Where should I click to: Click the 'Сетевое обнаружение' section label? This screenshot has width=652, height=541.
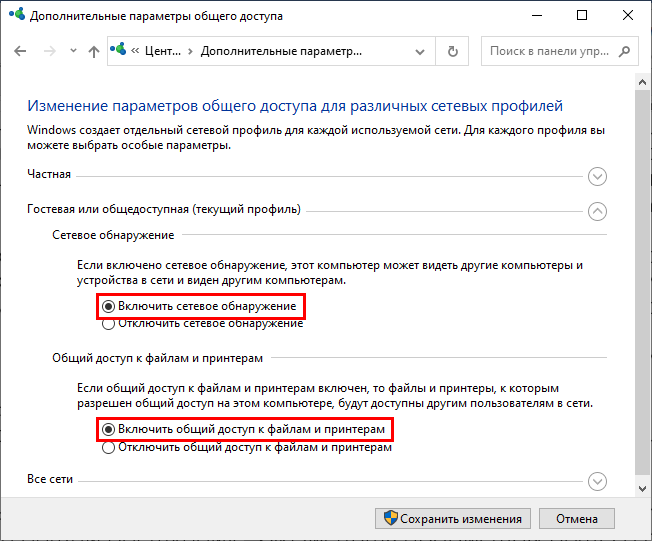[113, 235]
